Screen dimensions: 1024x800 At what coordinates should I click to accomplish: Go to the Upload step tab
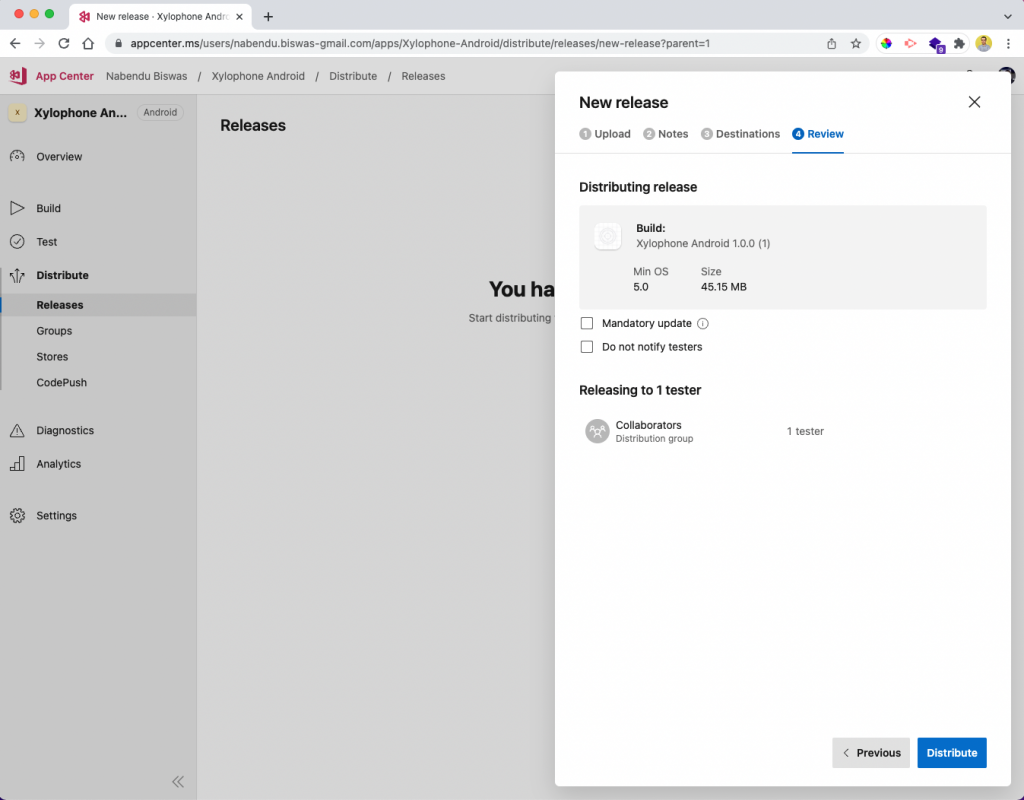(x=605, y=134)
